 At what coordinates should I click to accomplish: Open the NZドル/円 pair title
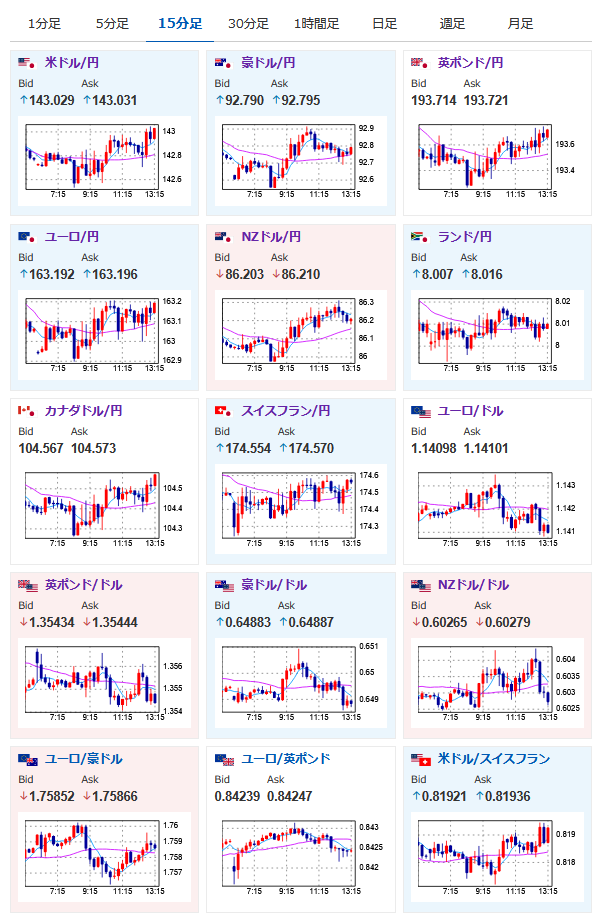pyautogui.click(x=271, y=237)
